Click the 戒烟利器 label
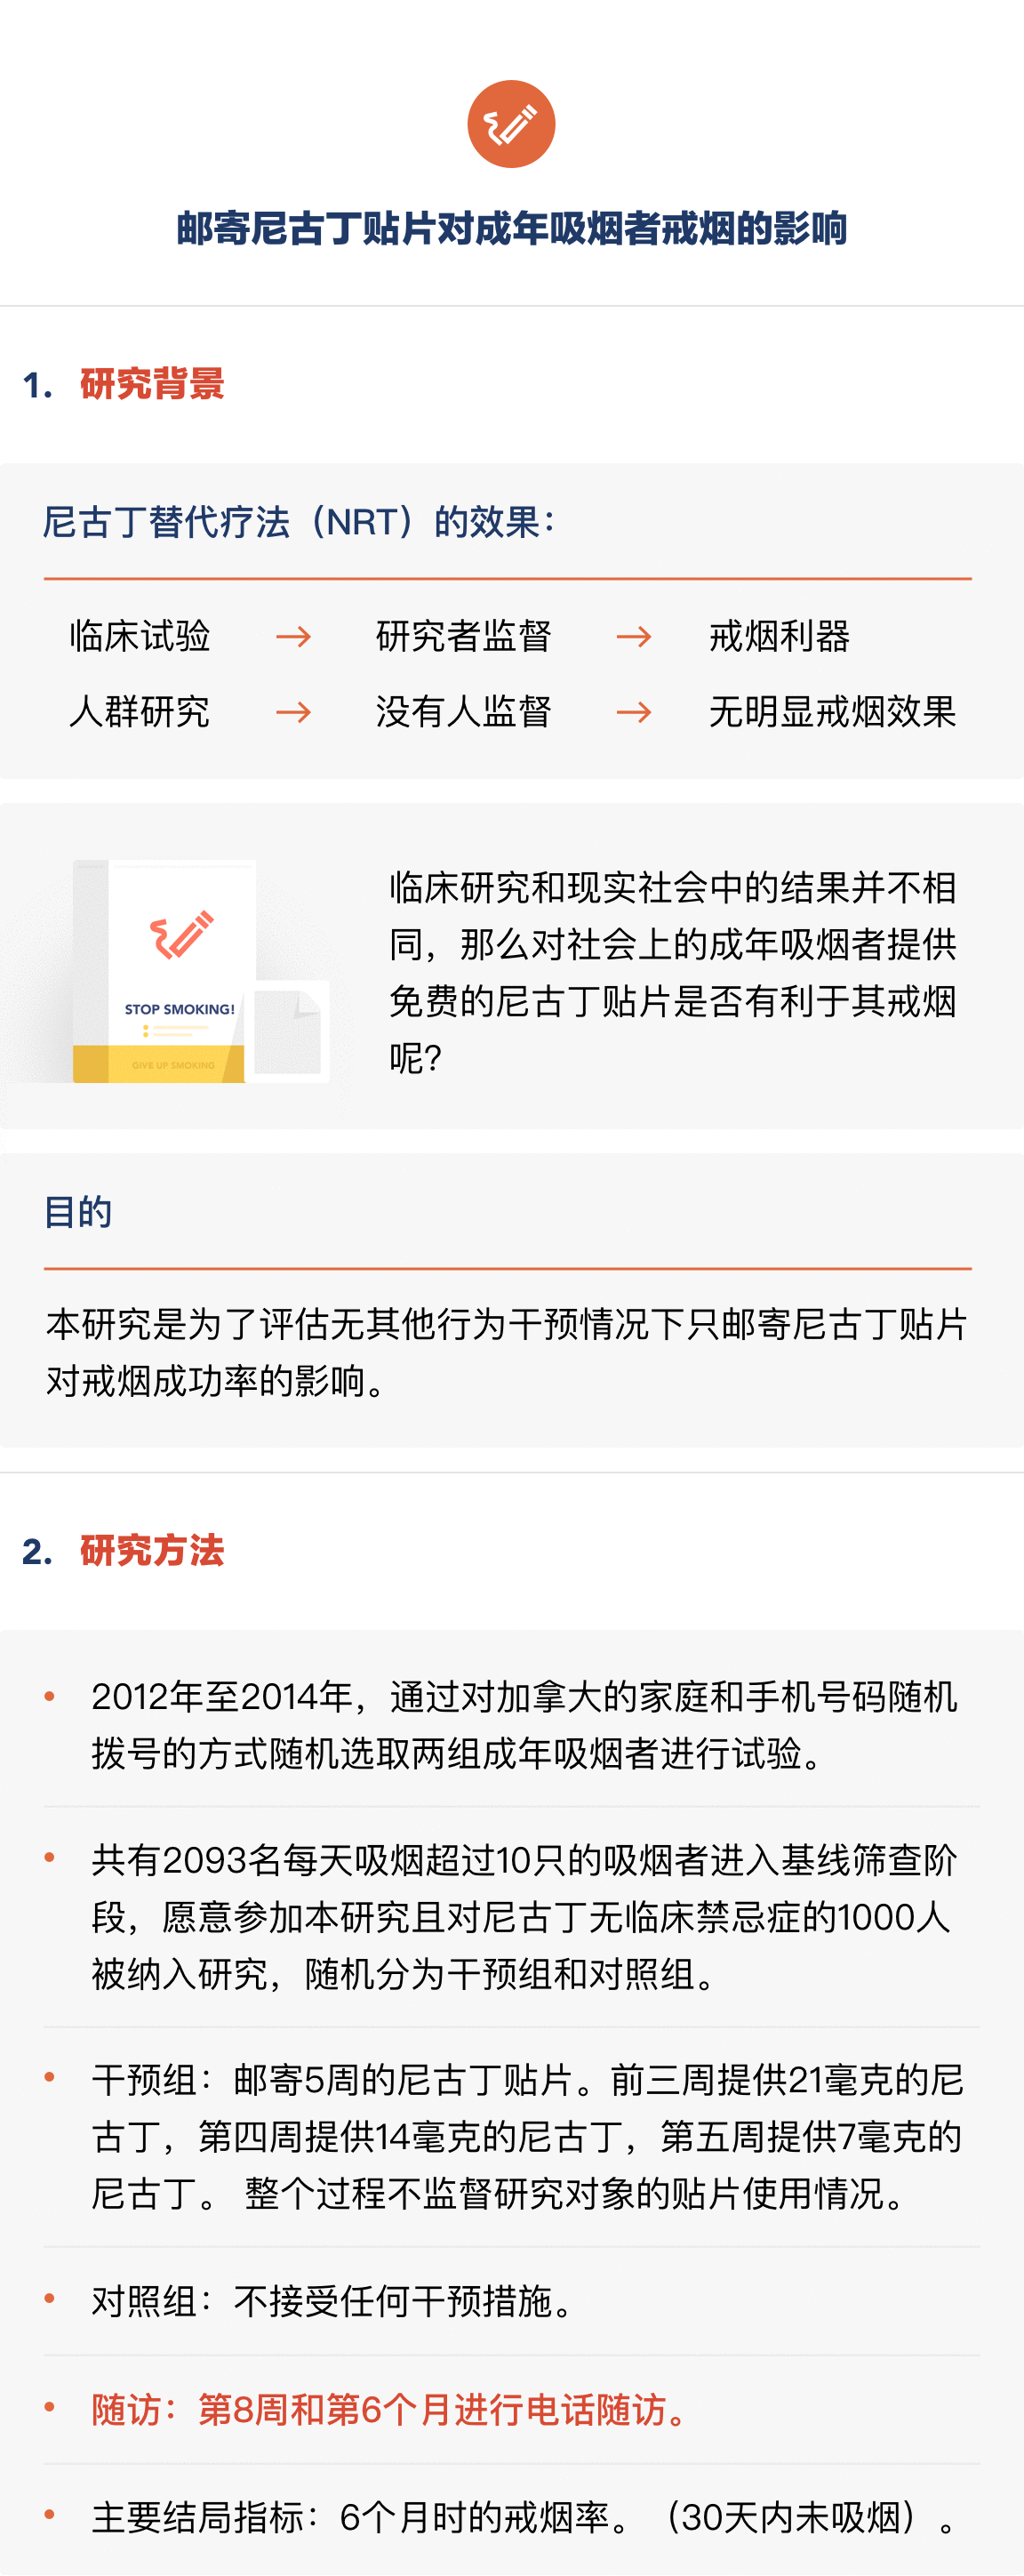This screenshot has width=1024, height=2576. point(779,637)
